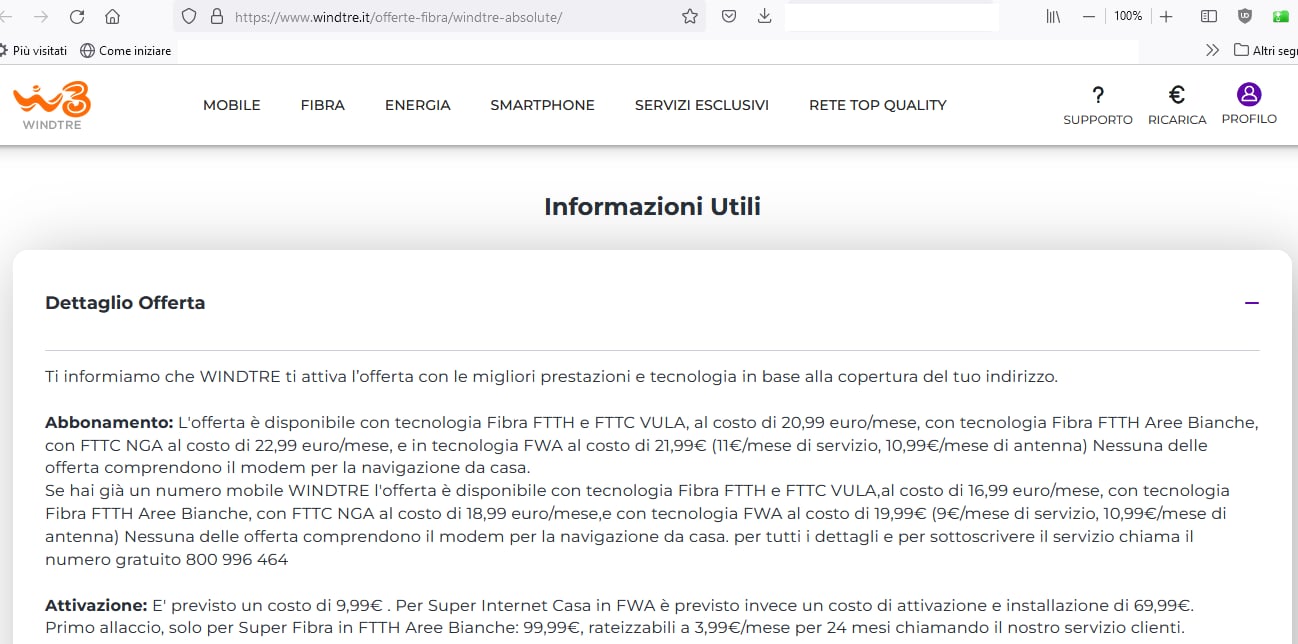
Task: Zoom out using the minus button
Action: tap(1089, 16)
